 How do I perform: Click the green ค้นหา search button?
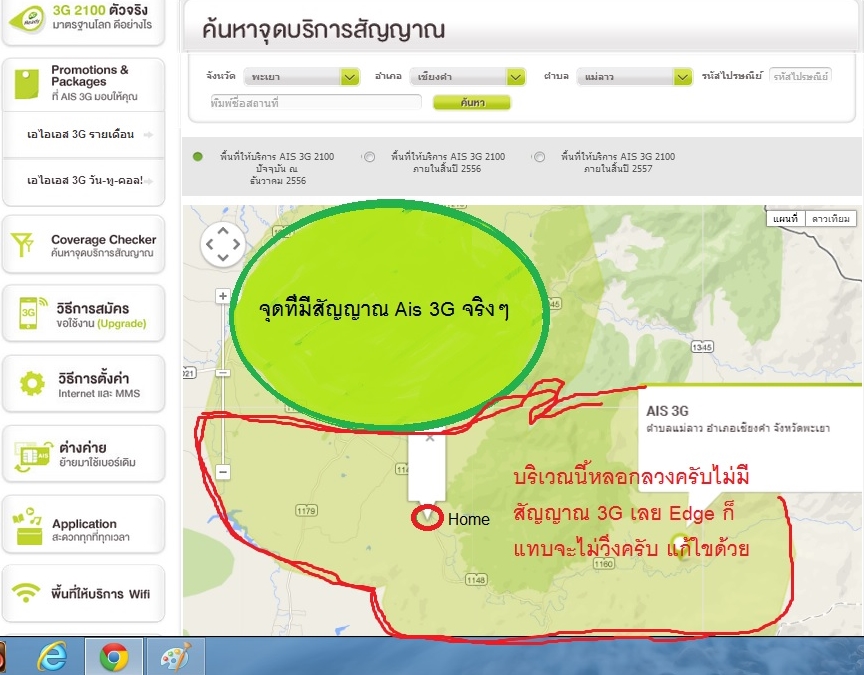point(472,102)
